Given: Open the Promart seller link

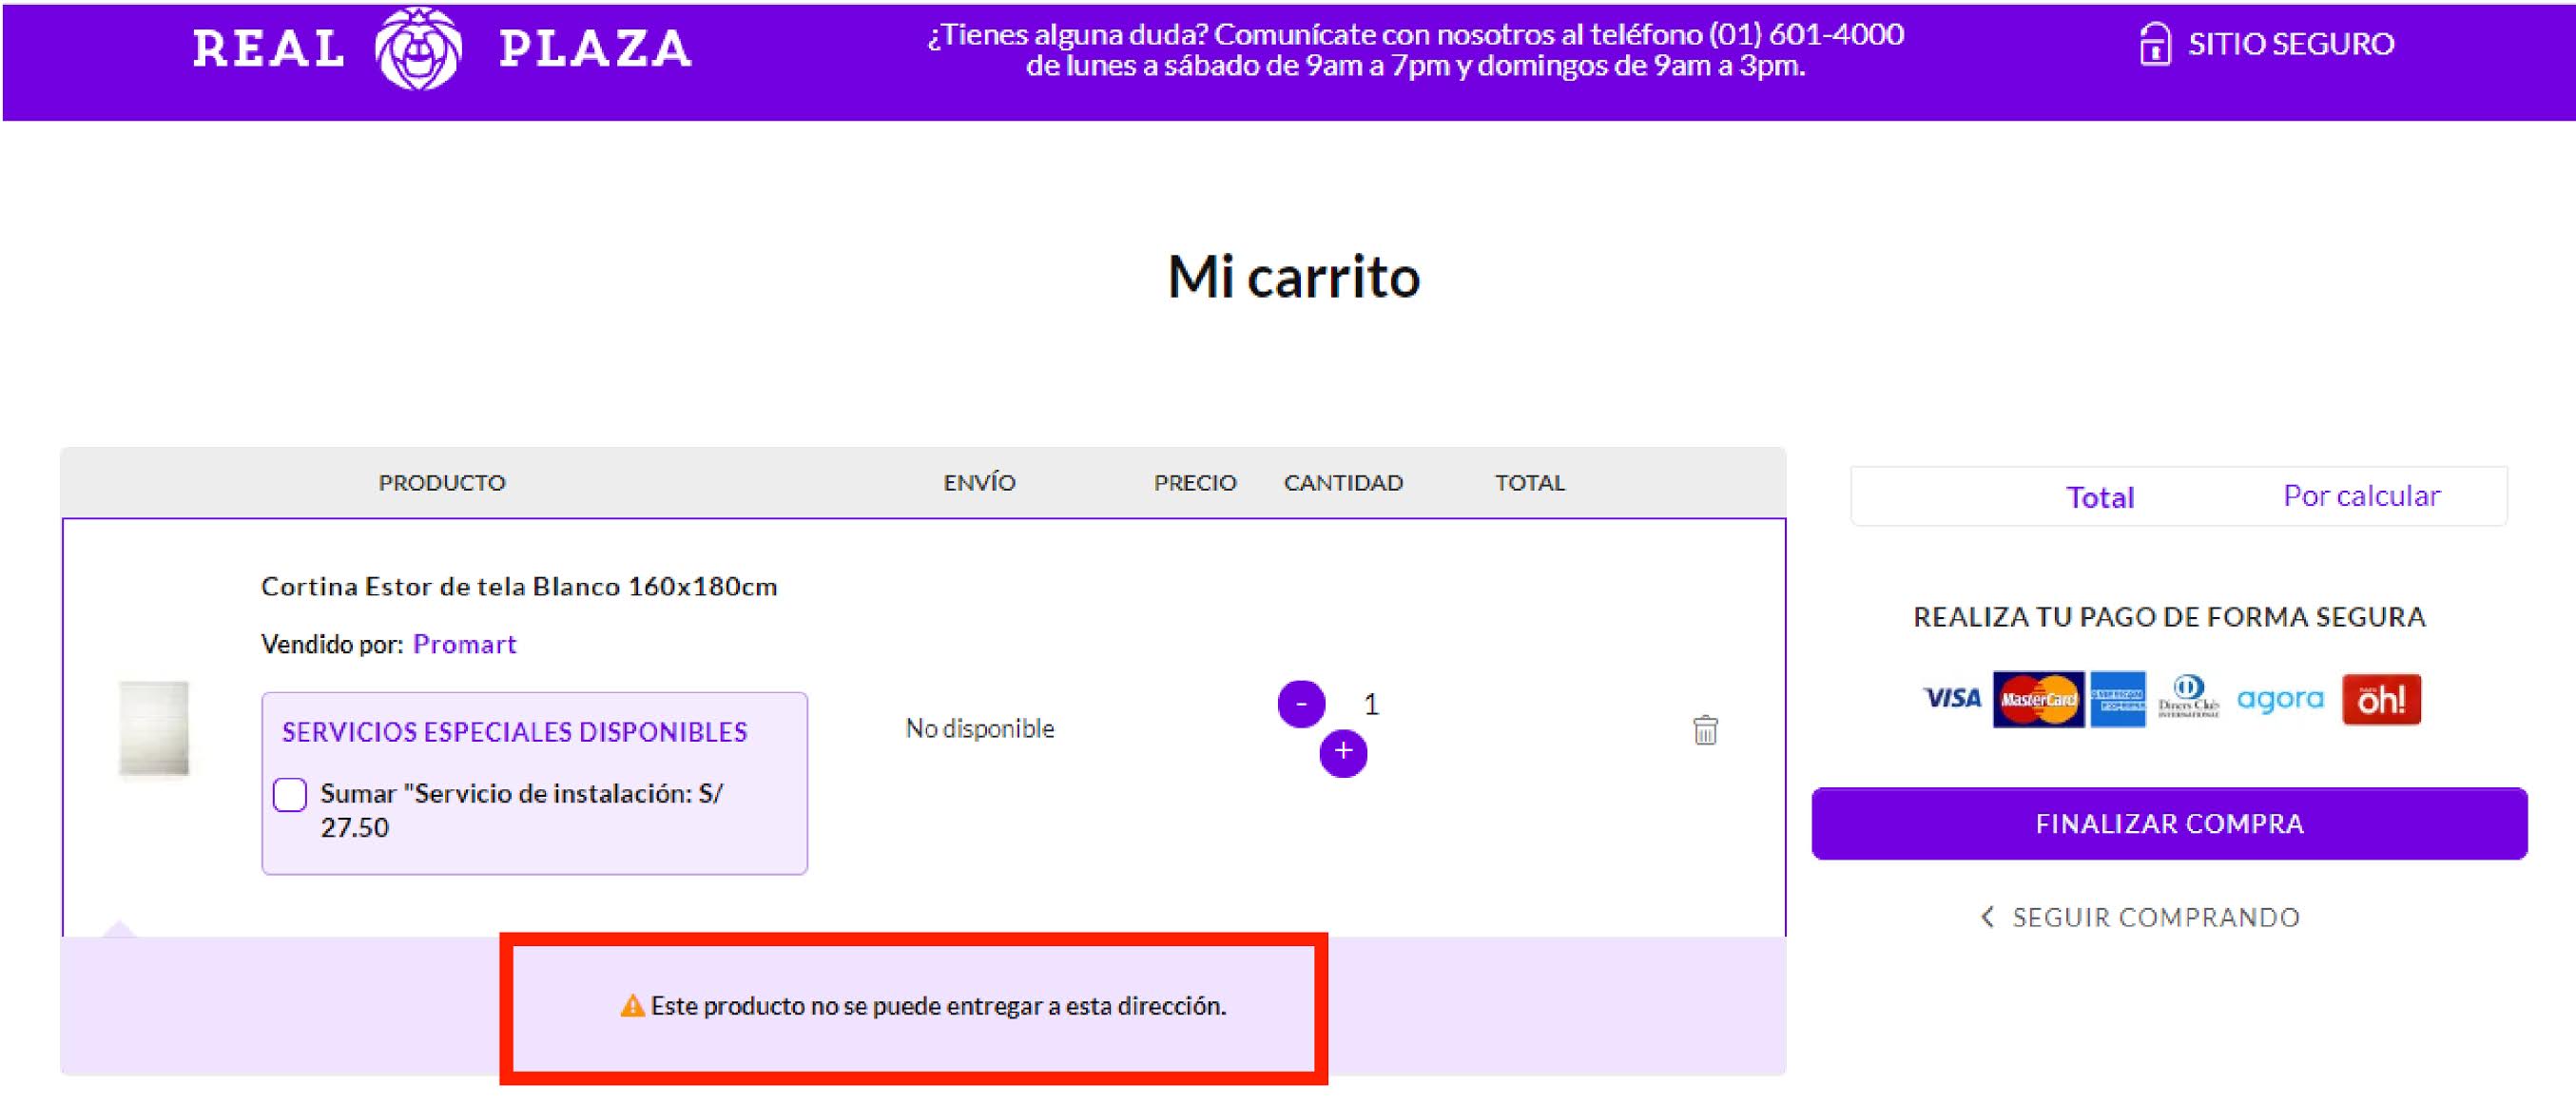Looking at the screenshot, I should coord(464,644).
